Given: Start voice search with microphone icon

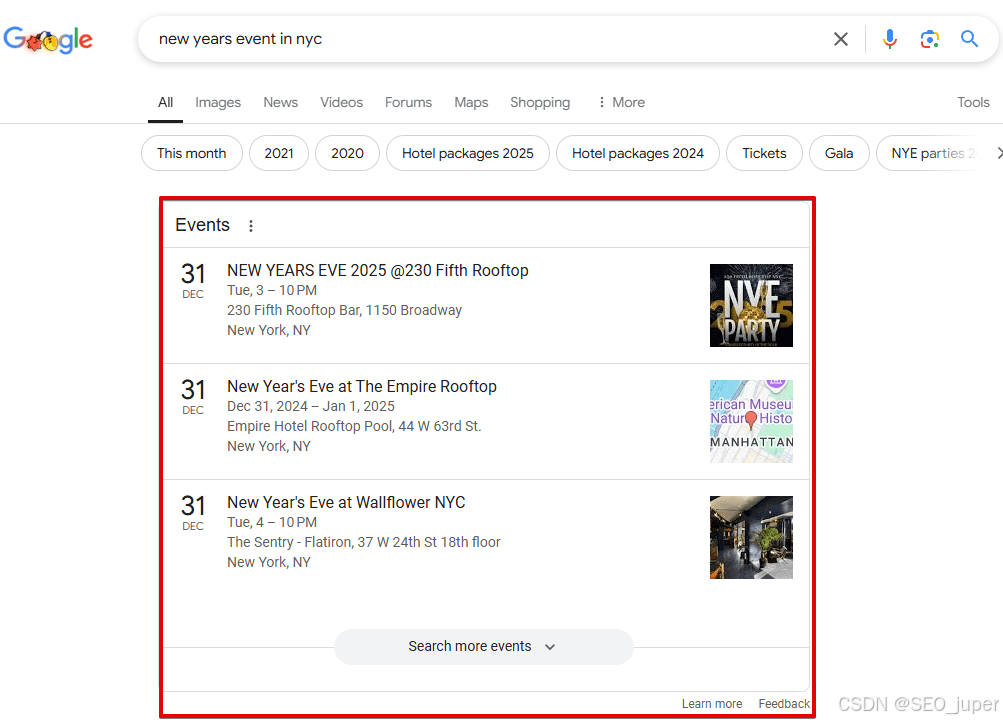Looking at the screenshot, I should point(889,39).
